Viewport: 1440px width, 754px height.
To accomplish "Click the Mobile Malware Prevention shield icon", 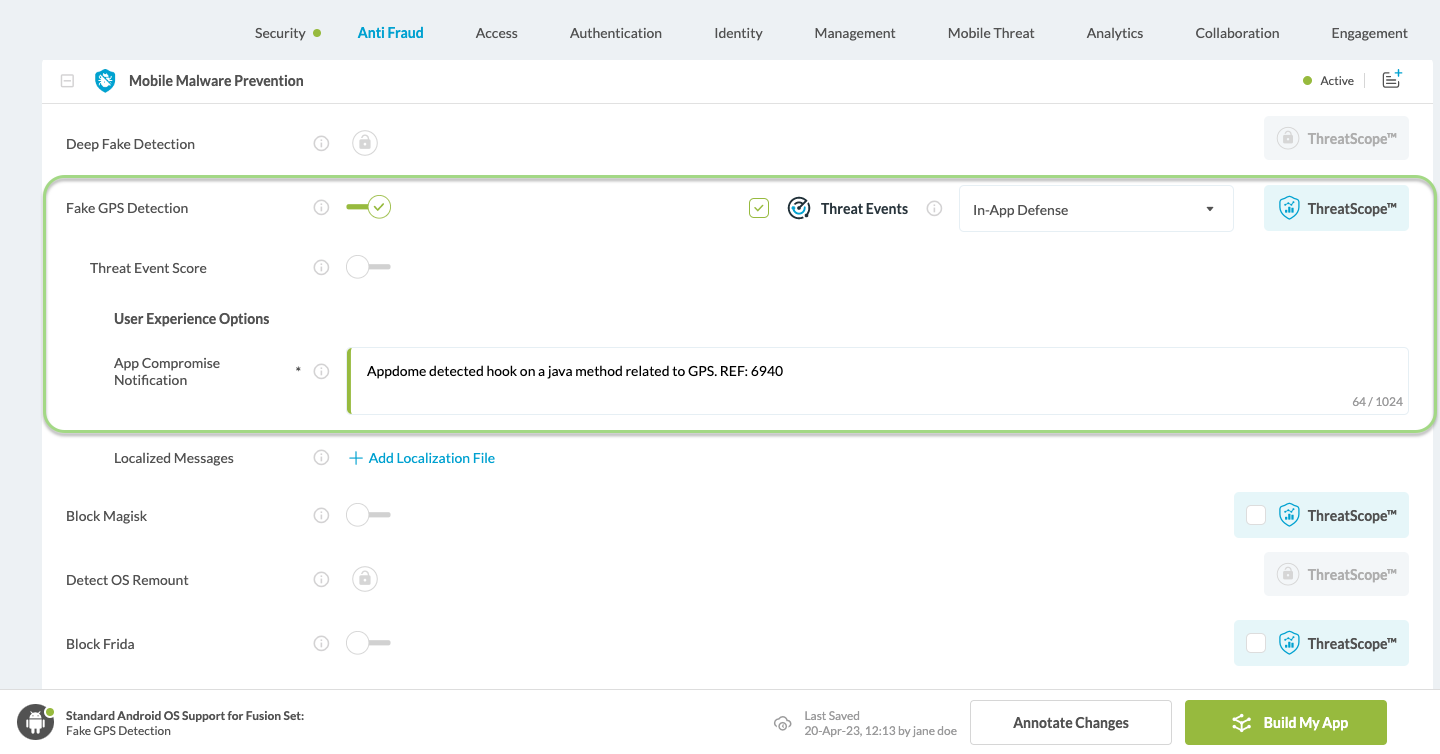I will tap(105, 81).
